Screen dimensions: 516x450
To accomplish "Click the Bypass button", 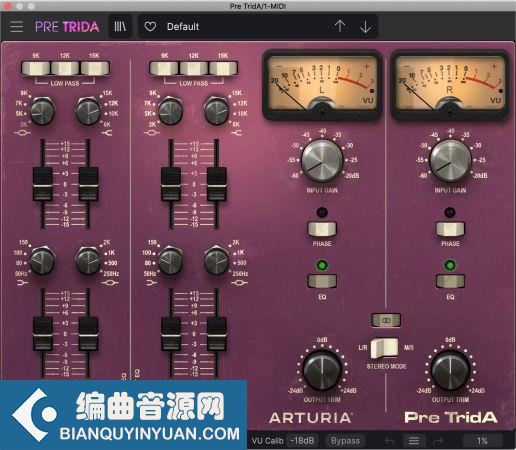I will (x=345, y=441).
